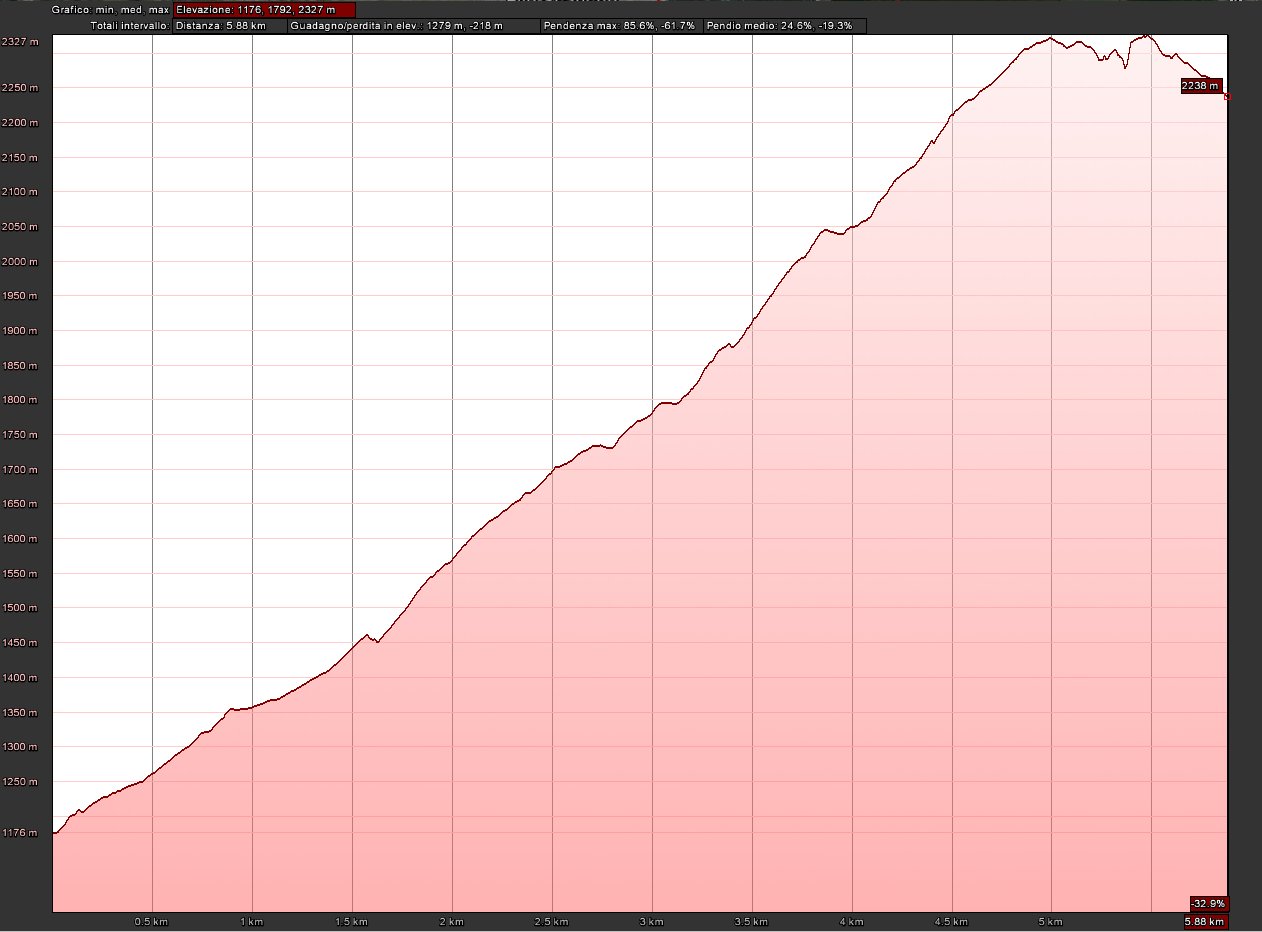Click the 5 km label on distance axis
The image size is (1262, 932).
(x=1051, y=921)
